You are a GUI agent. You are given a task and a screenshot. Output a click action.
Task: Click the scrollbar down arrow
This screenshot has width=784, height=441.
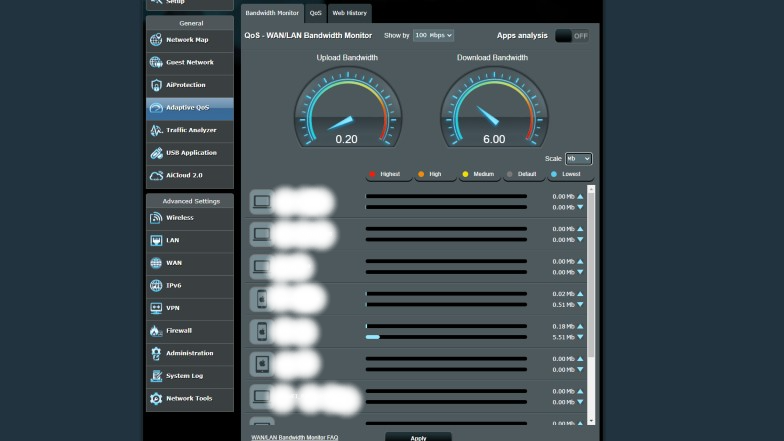(x=591, y=421)
